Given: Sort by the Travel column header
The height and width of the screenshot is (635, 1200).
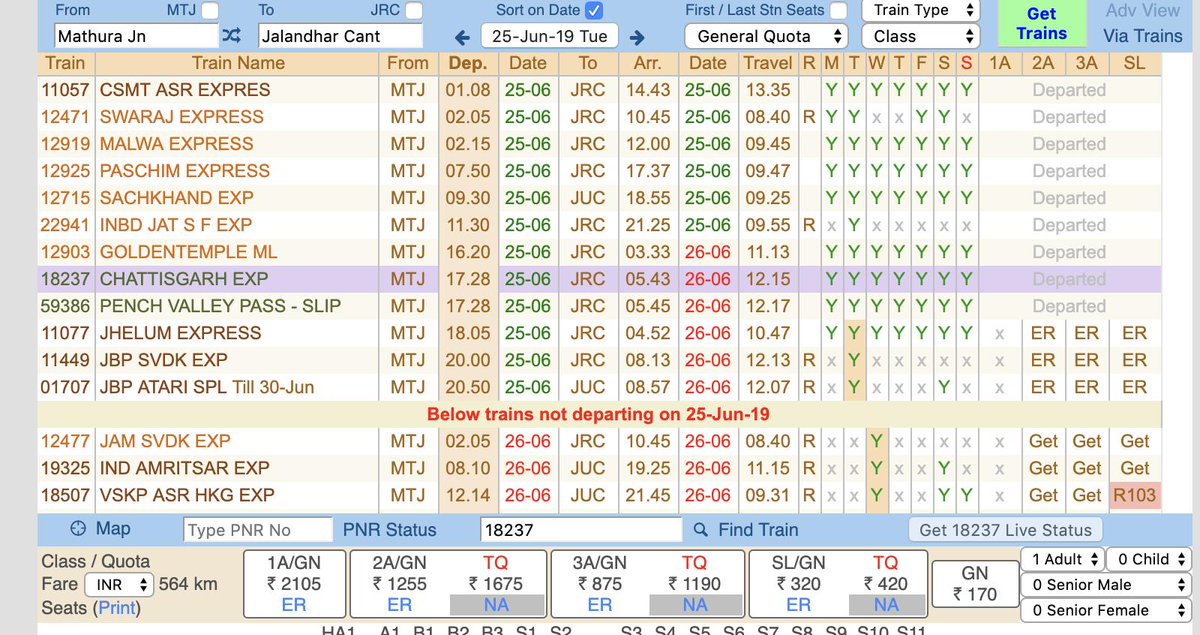Looking at the screenshot, I should pyautogui.click(x=768, y=63).
